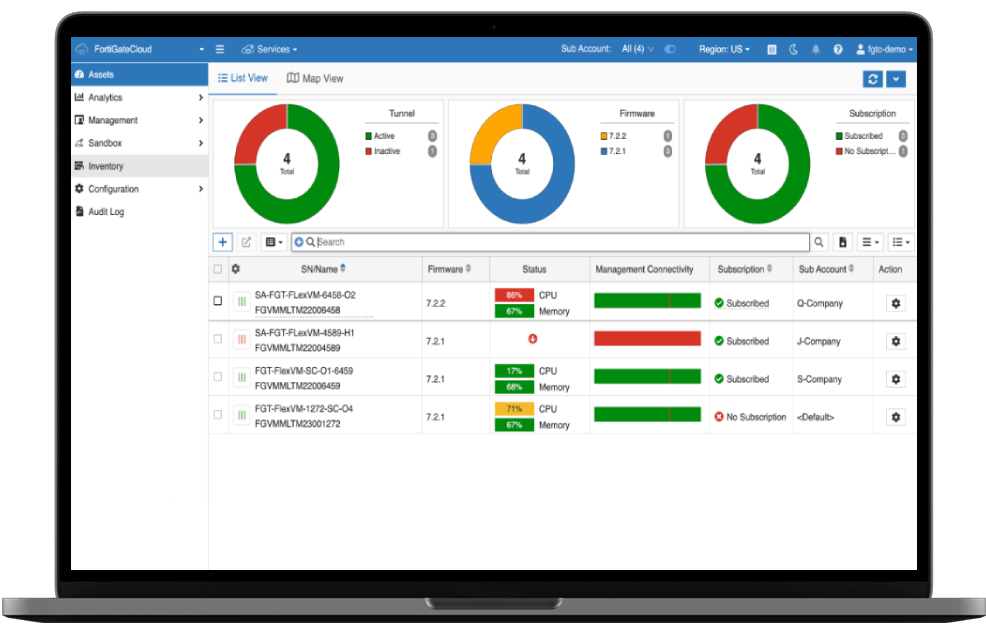
Task: Toggle the hamburger menu icon
Action: [x=219, y=49]
